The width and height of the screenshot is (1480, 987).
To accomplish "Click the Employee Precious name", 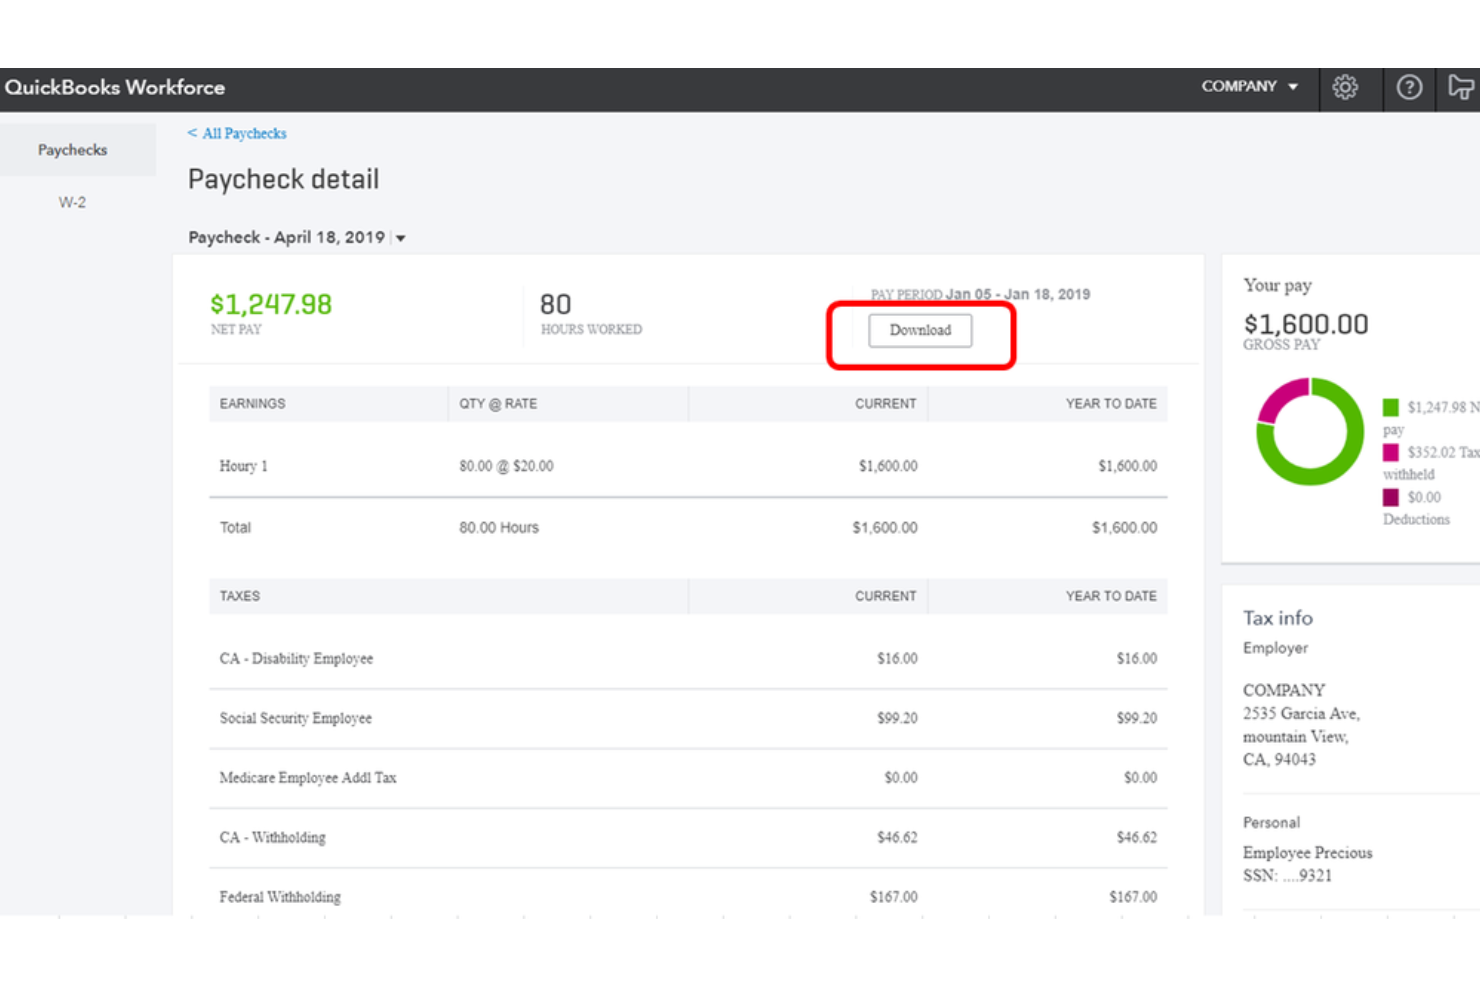I will [1307, 853].
